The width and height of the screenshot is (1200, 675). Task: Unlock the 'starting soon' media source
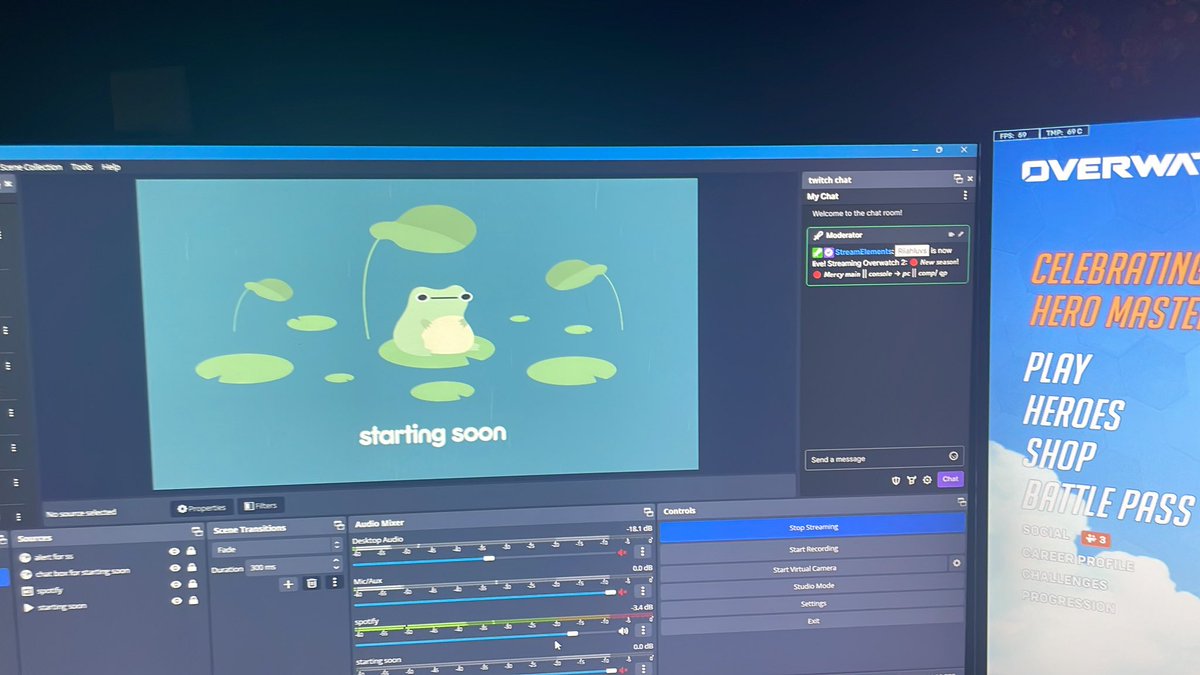[x=193, y=601]
